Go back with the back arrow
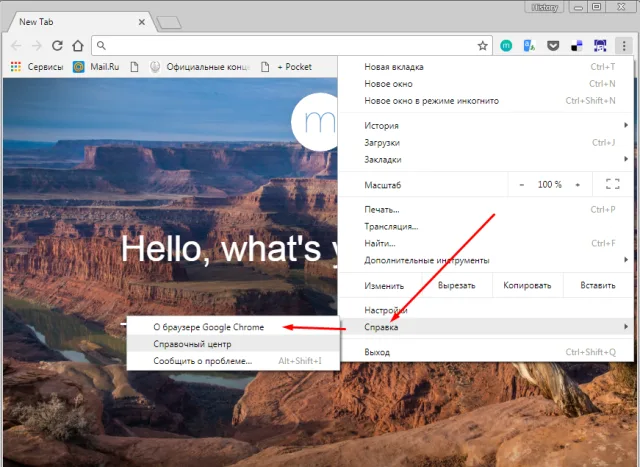Viewport: 640px width, 467px height. (x=16, y=46)
